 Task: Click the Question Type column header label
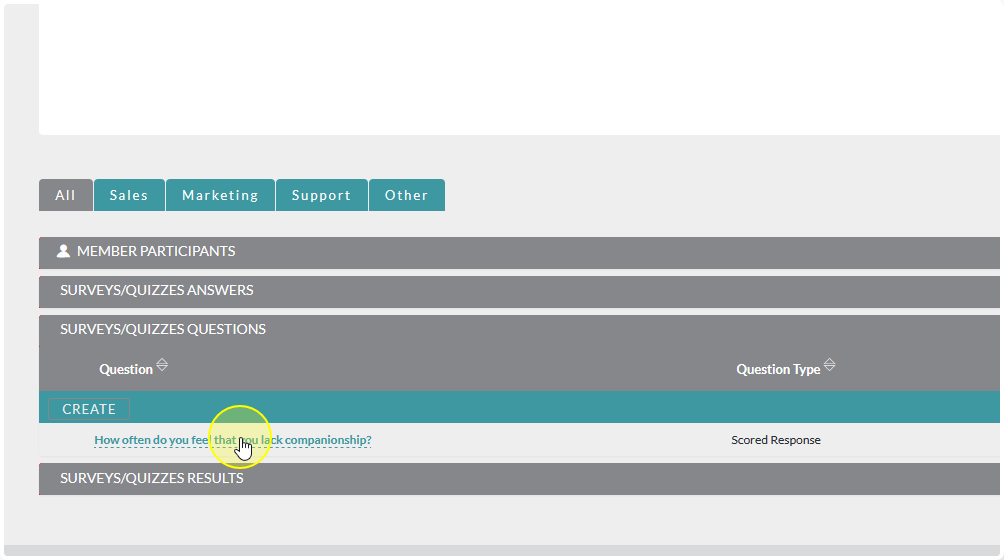point(777,370)
